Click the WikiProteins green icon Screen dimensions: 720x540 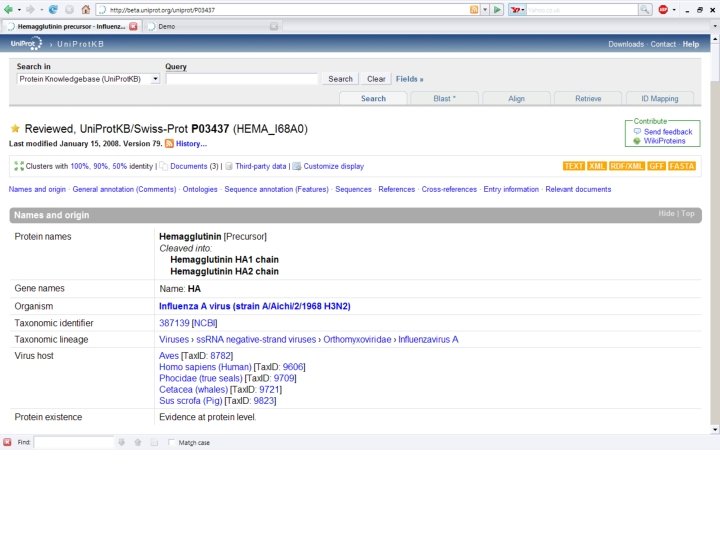pos(637,141)
